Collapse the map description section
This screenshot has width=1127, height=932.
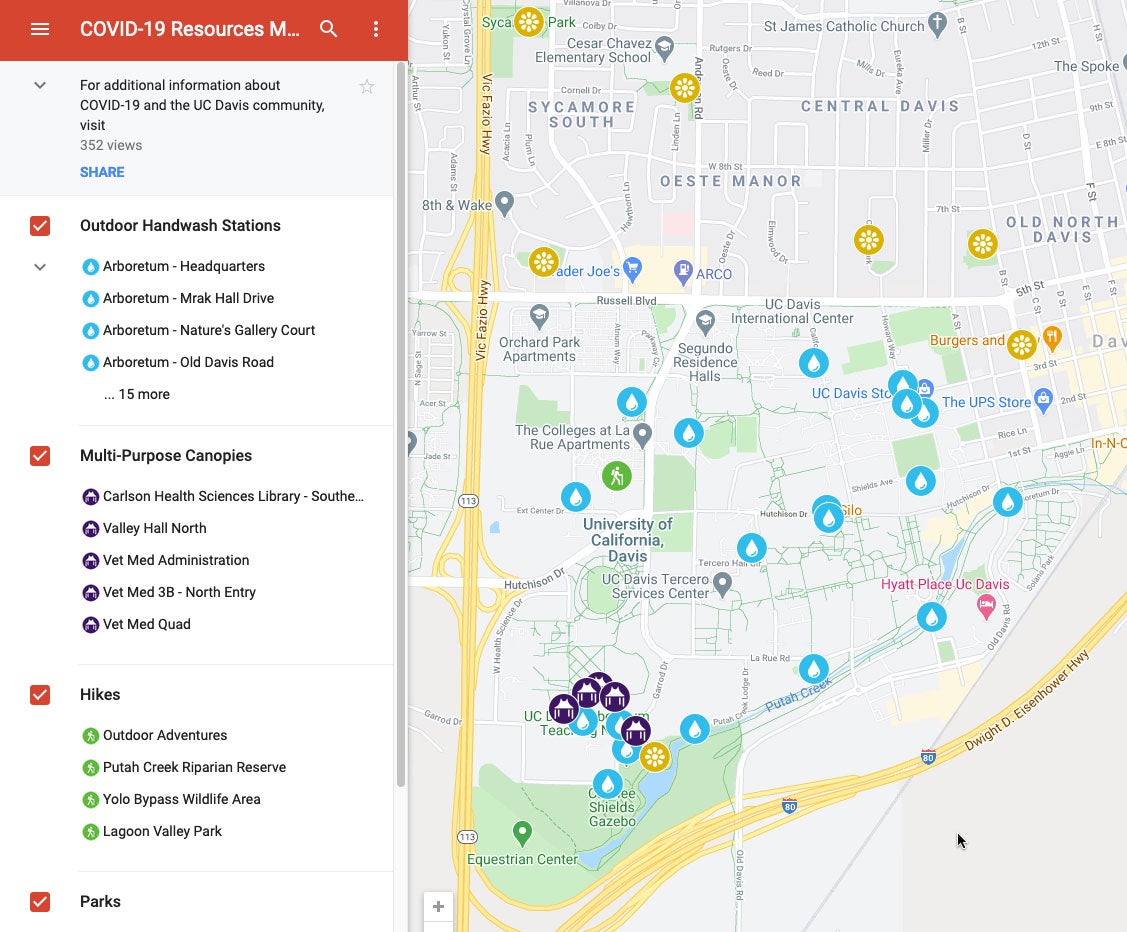tap(40, 85)
